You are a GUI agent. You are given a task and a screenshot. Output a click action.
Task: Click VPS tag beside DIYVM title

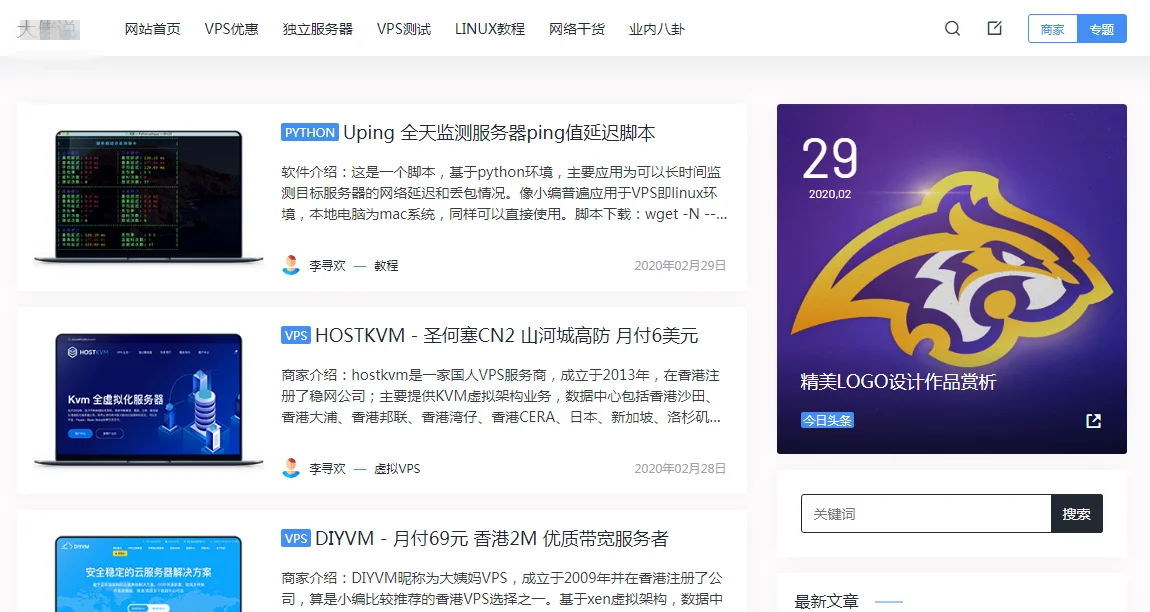point(296,539)
